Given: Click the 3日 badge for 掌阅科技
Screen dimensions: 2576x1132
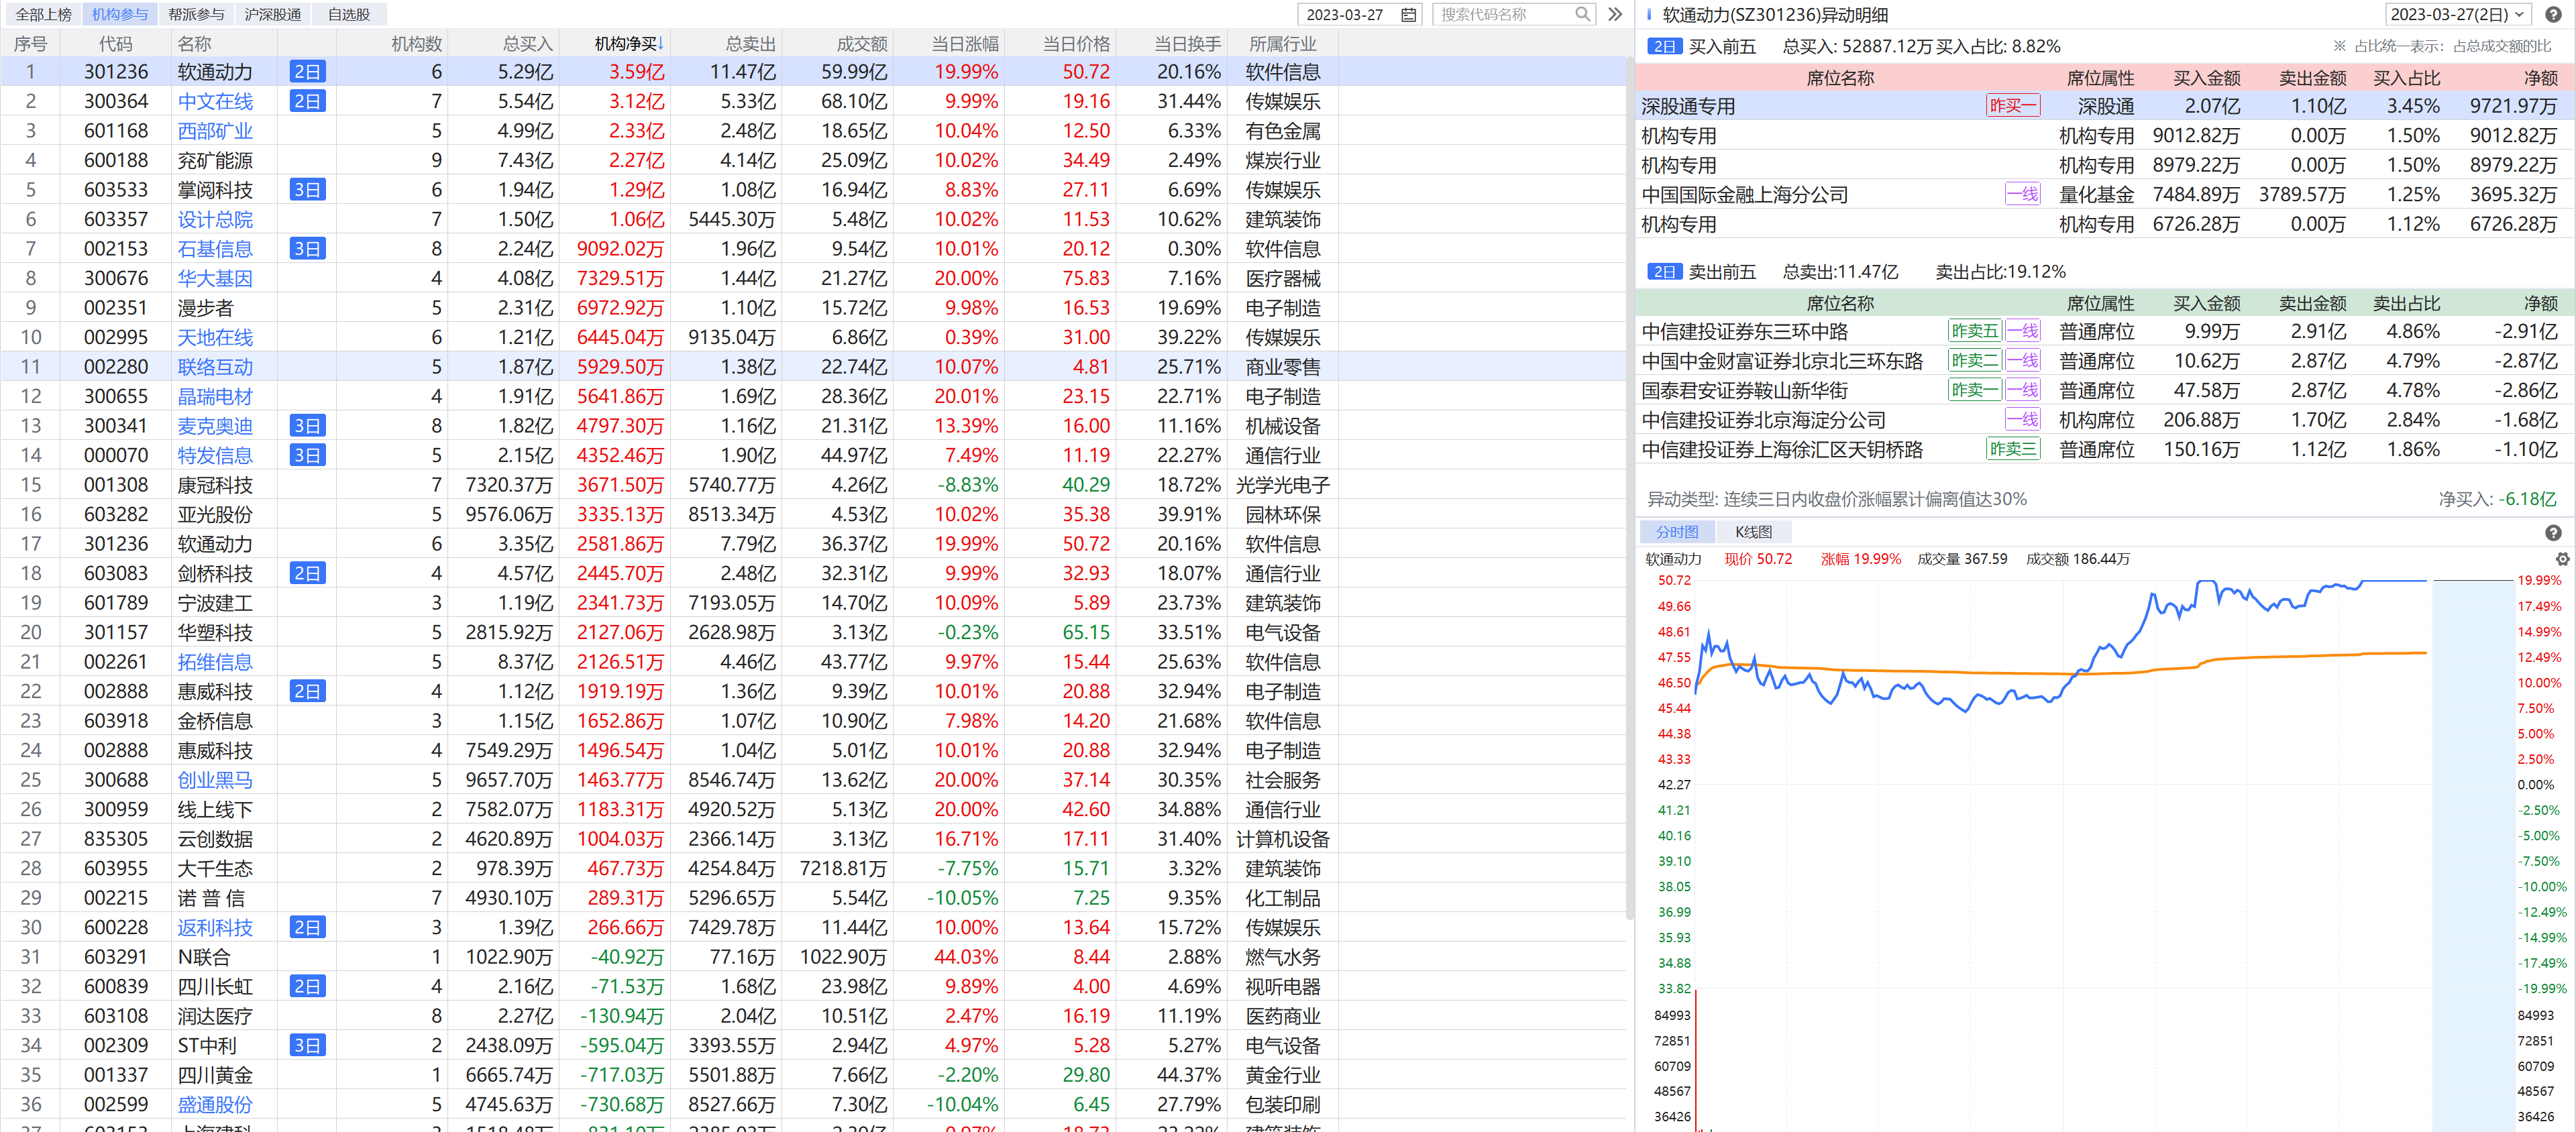Looking at the screenshot, I should pos(307,190).
